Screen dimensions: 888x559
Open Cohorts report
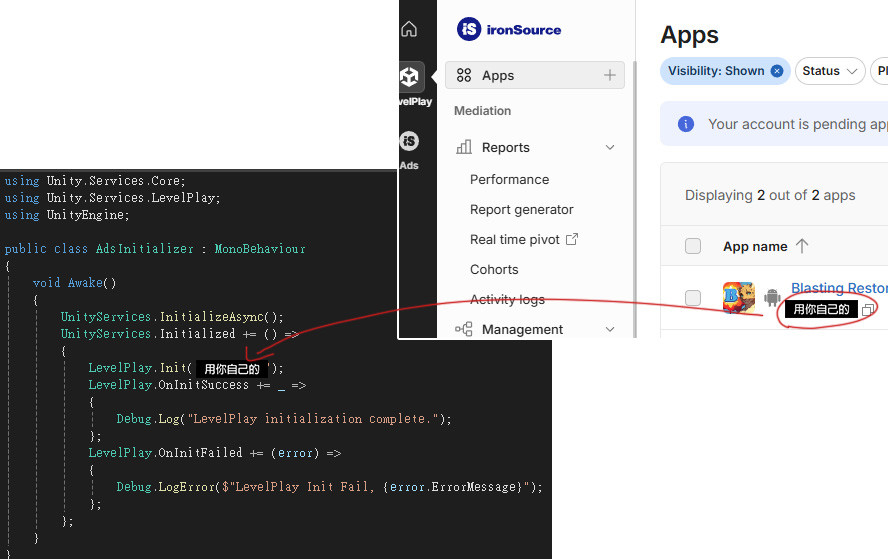click(494, 270)
